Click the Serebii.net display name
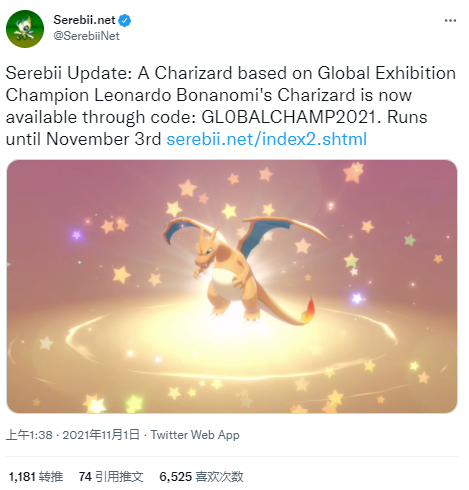Image resolution: width=469 pixels, height=490 pixels. (84, 20)
